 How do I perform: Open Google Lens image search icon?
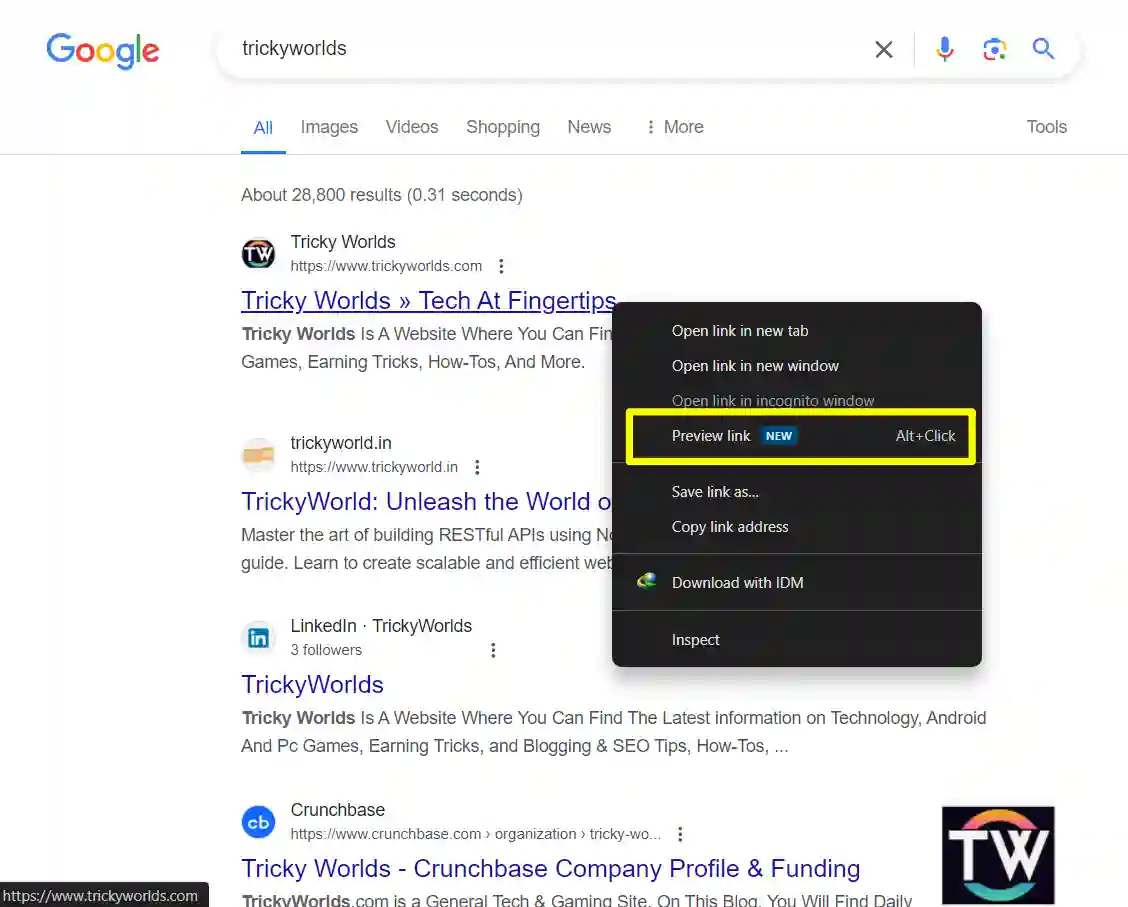point(994,48)
